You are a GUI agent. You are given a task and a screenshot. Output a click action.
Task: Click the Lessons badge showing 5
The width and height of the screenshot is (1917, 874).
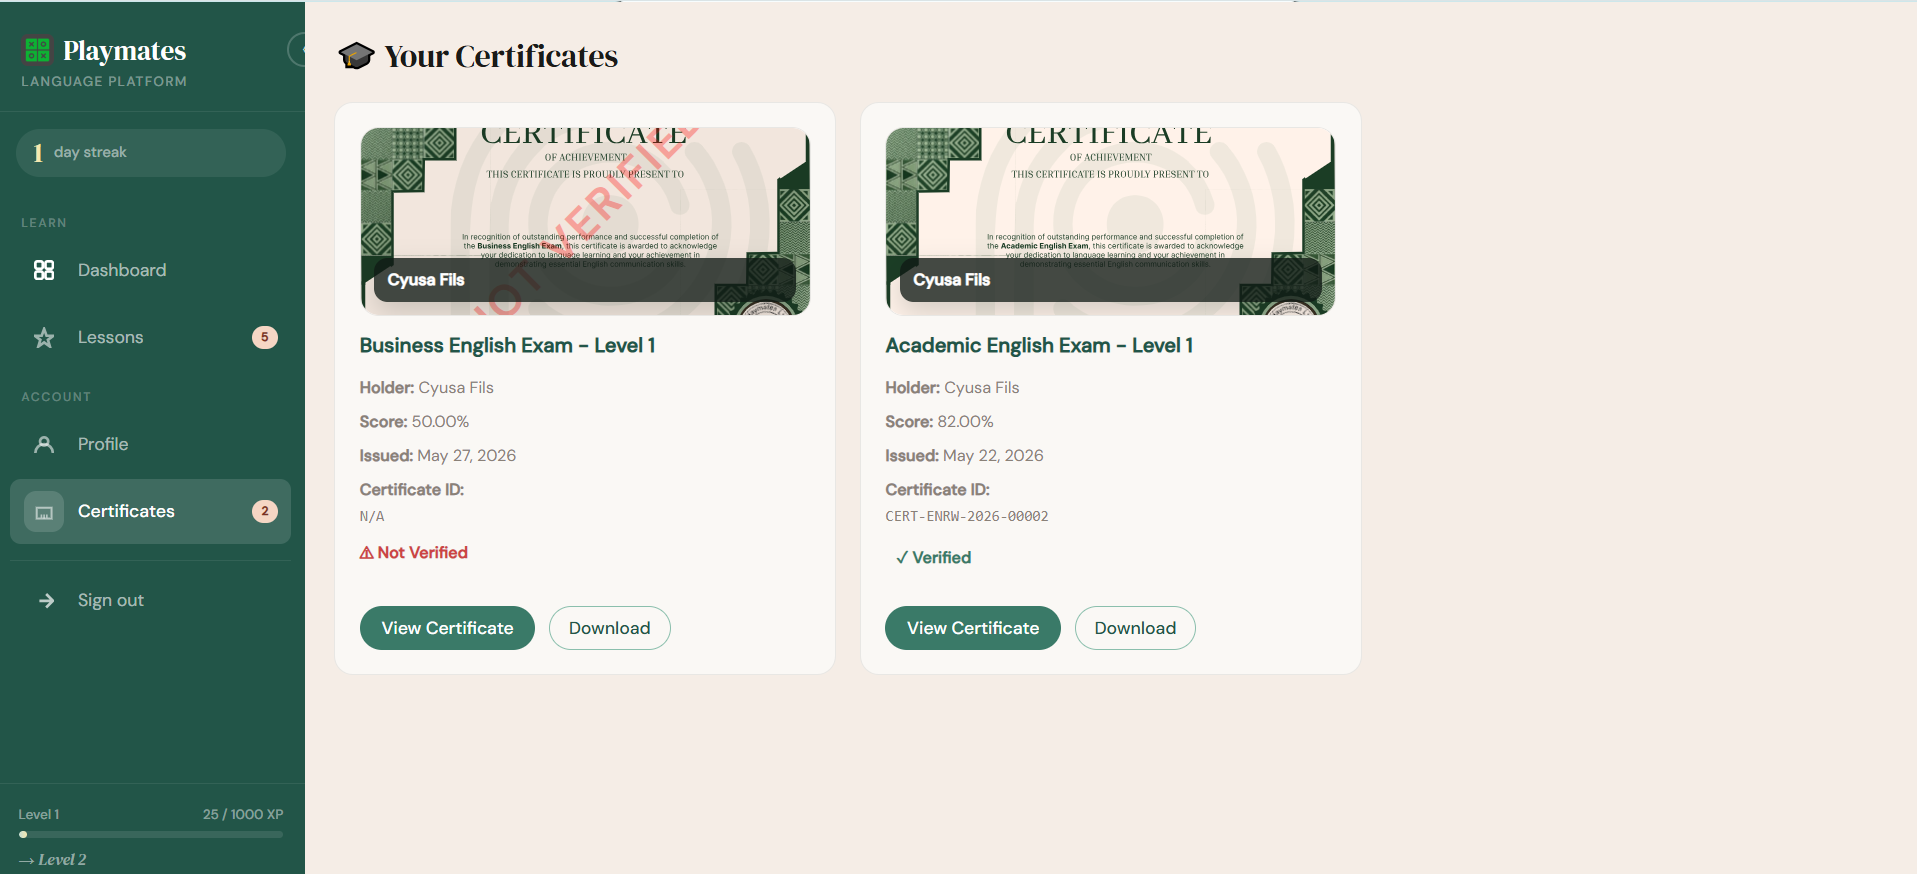click(x=265, y=338)
